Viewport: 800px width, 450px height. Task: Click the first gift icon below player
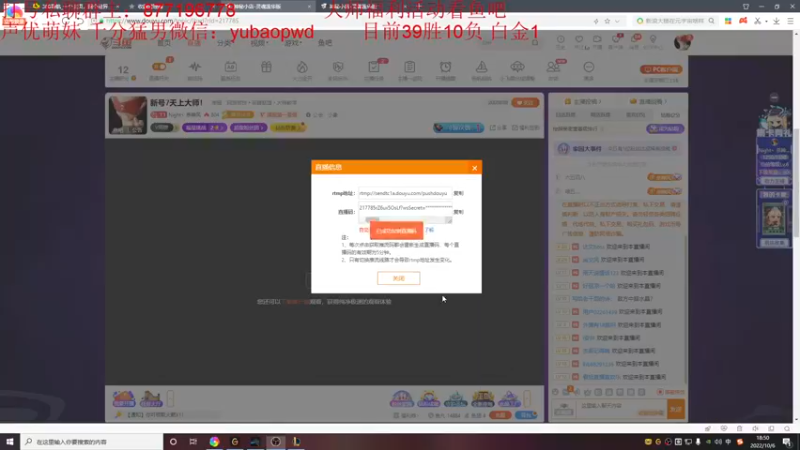click(123, 398)
